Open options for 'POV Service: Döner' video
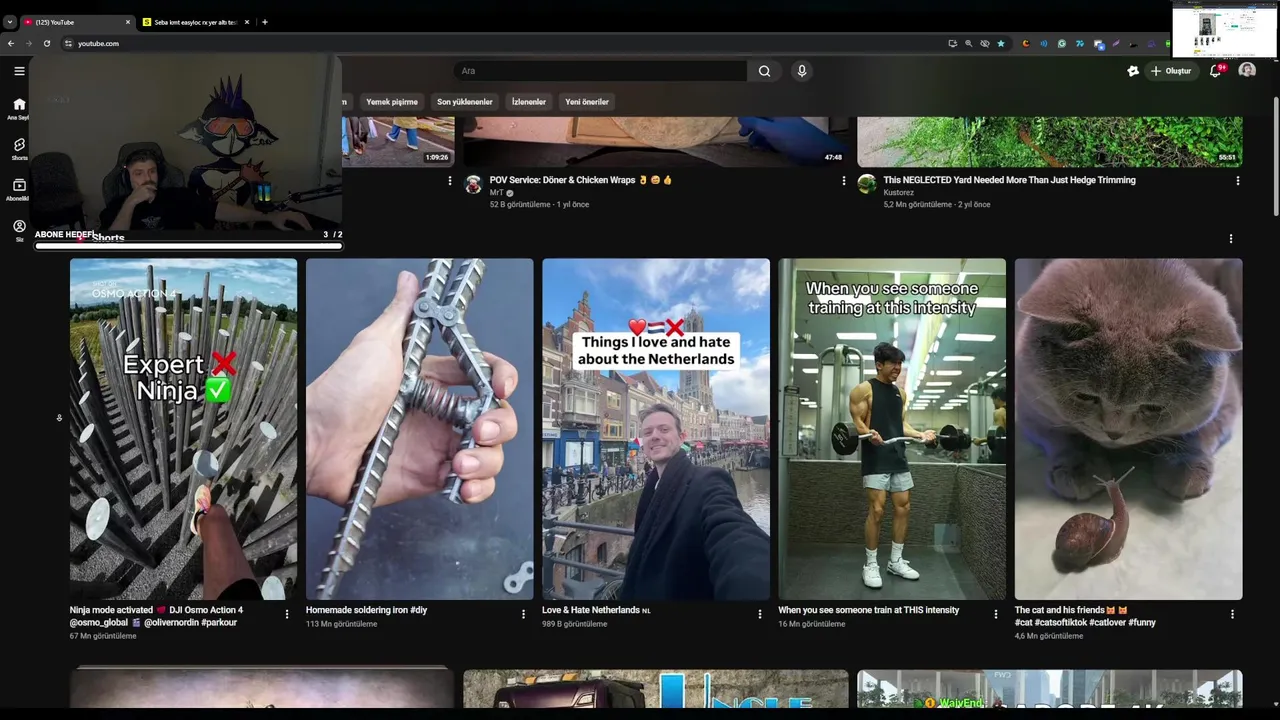The image size is (1280, 720). click(844, 181)
